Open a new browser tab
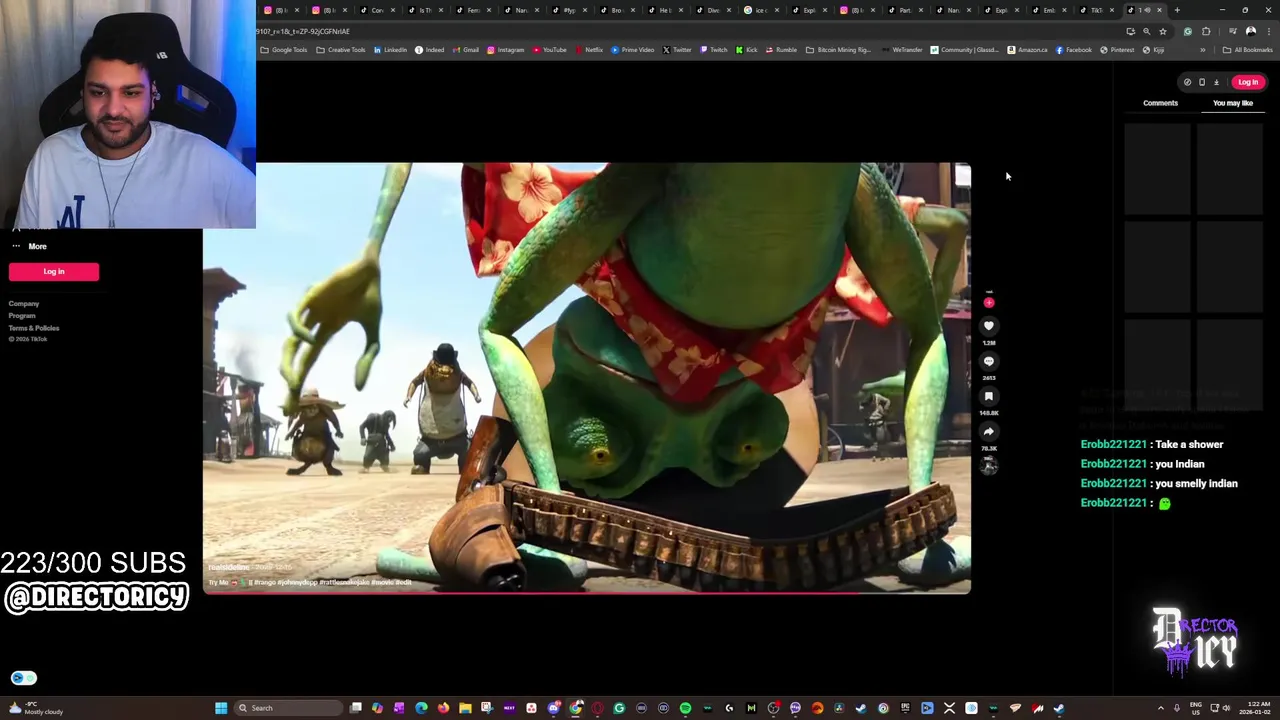1280x720 pixels. click(x=1177, y=10)
